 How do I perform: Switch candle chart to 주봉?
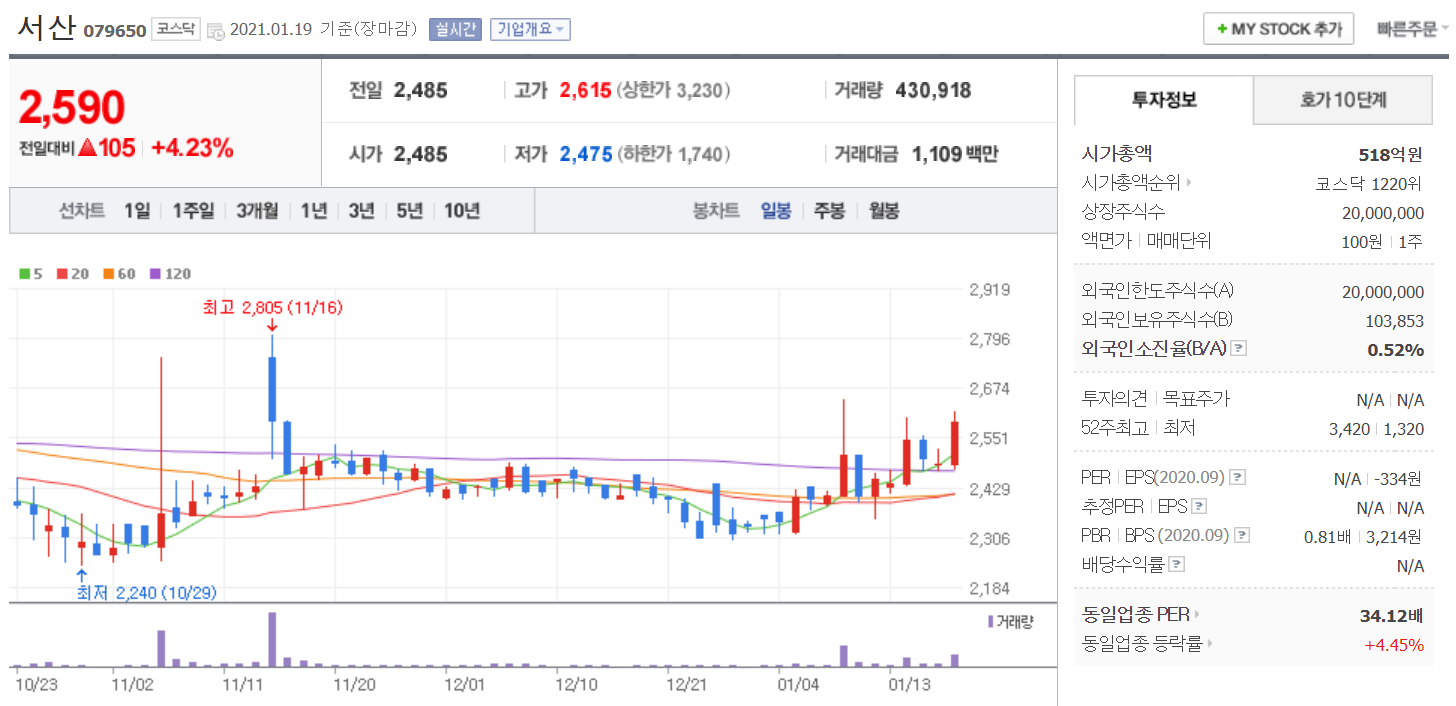point(829,211)
